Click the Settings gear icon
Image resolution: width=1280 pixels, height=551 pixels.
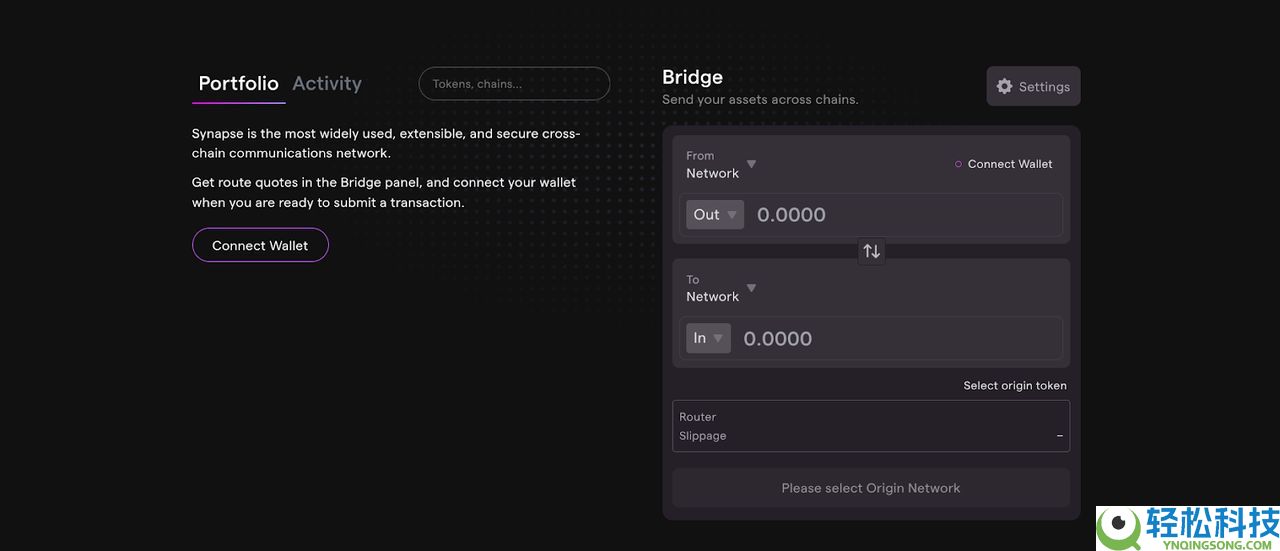(1005, 87)
